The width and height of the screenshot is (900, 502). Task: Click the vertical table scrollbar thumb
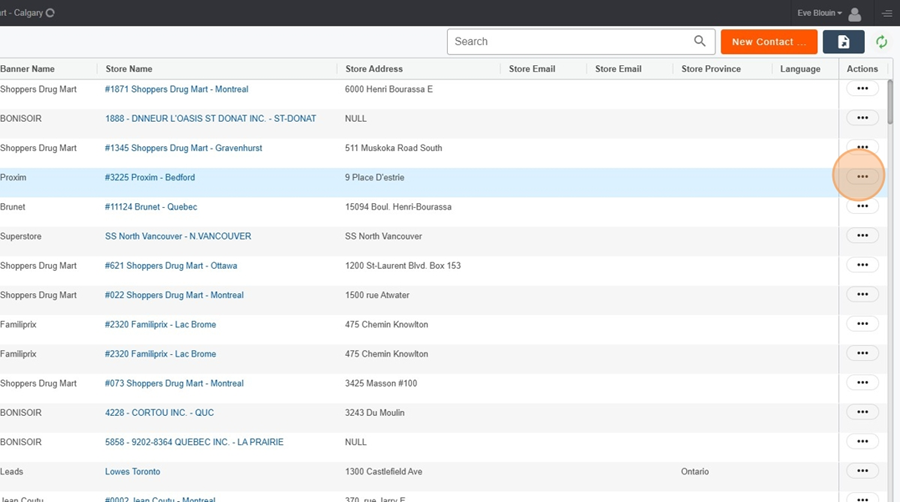[x=890, y=102]
